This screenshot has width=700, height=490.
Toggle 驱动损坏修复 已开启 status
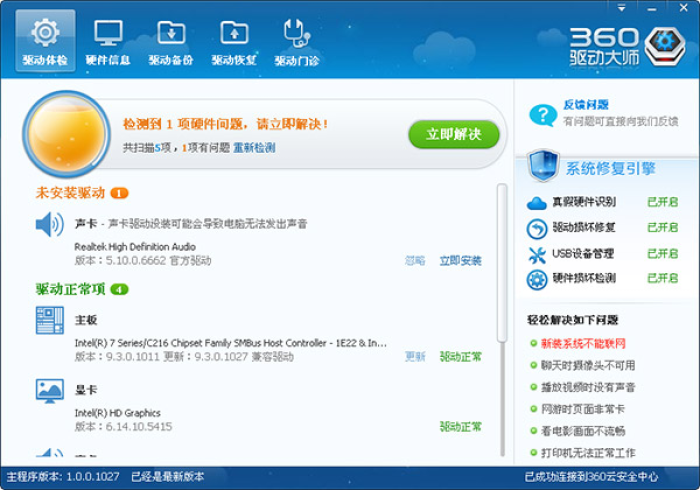pyautogui.click(x=662, y=227)
